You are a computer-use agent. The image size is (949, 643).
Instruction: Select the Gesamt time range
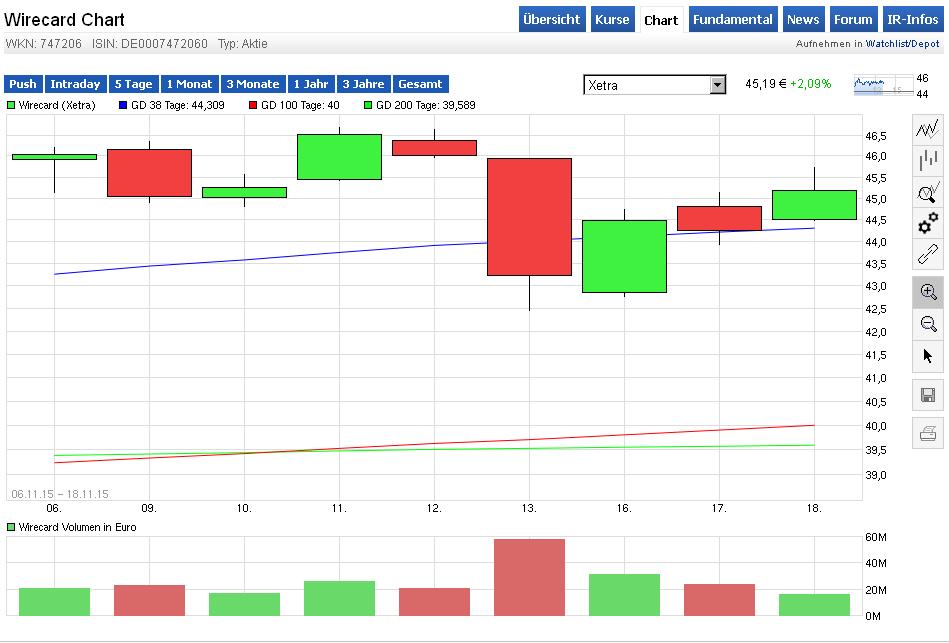click(x=421, y=84)
